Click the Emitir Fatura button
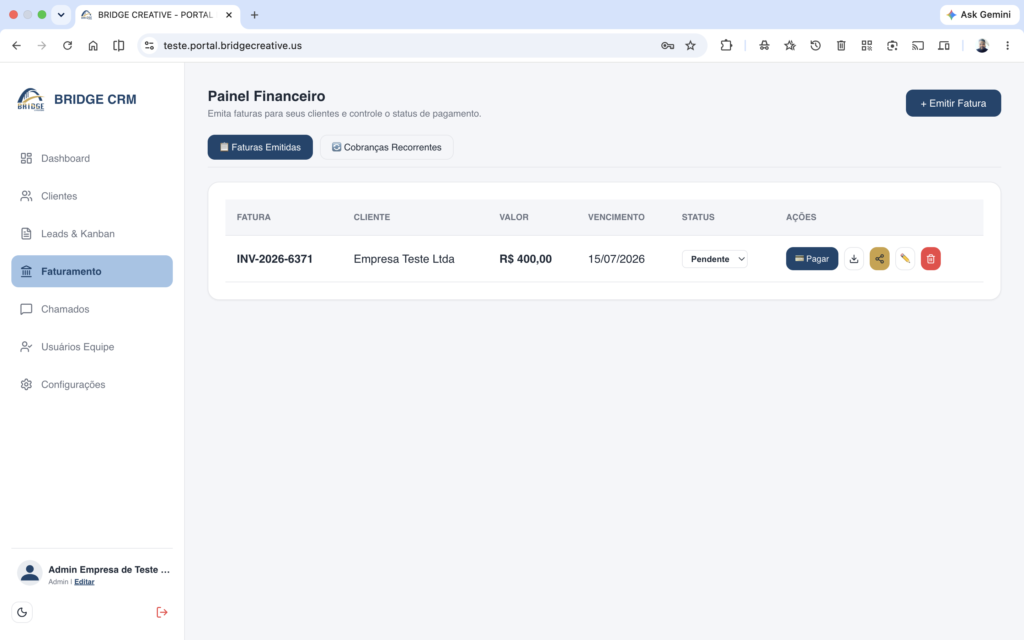The width and height of the screenshot is (1024, 640). click(953, 103)
